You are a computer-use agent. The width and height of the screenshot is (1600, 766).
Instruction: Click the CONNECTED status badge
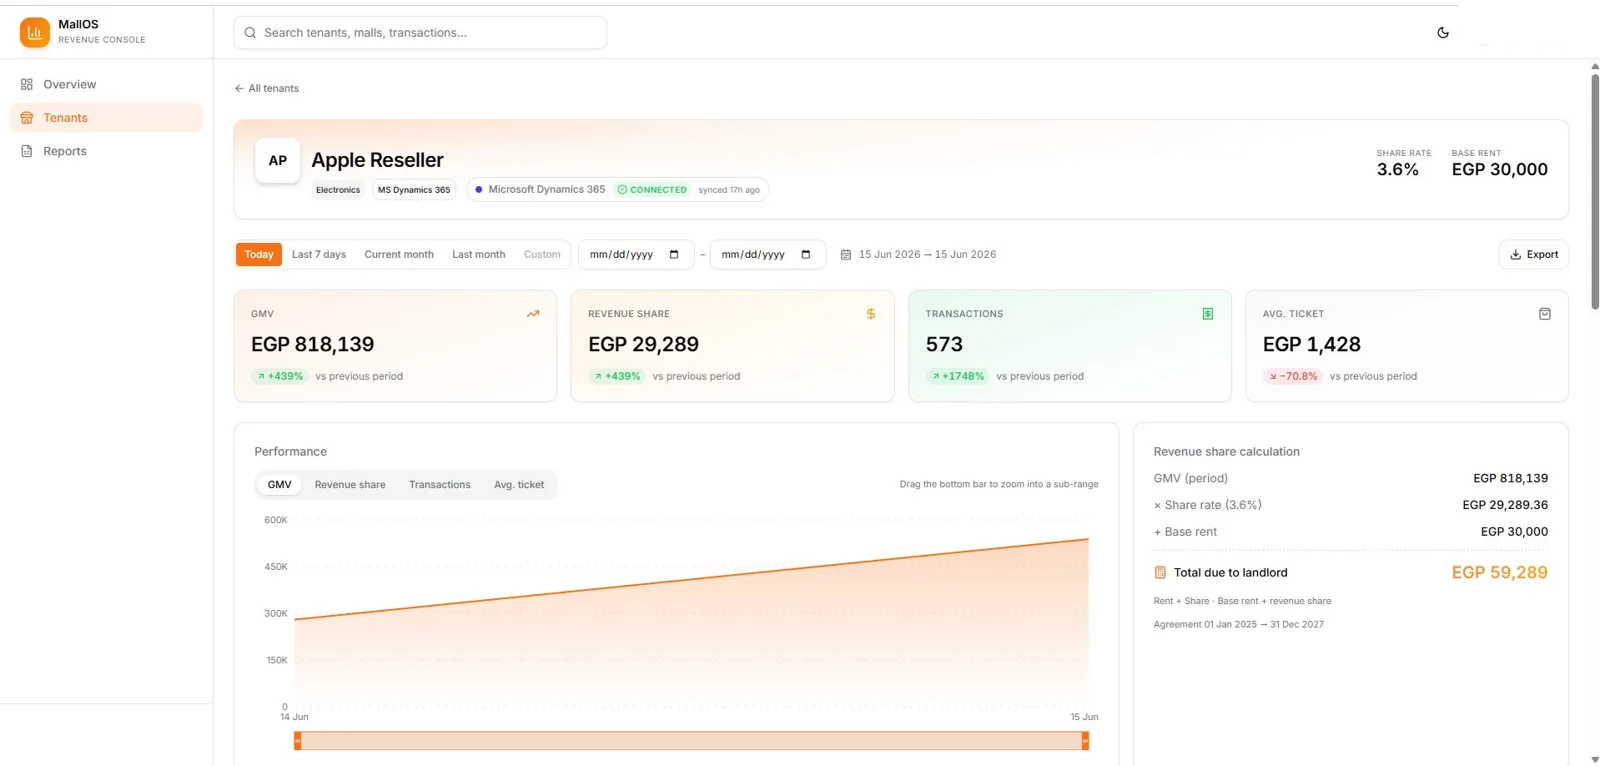pyautogui.click(x=652, y=190)
